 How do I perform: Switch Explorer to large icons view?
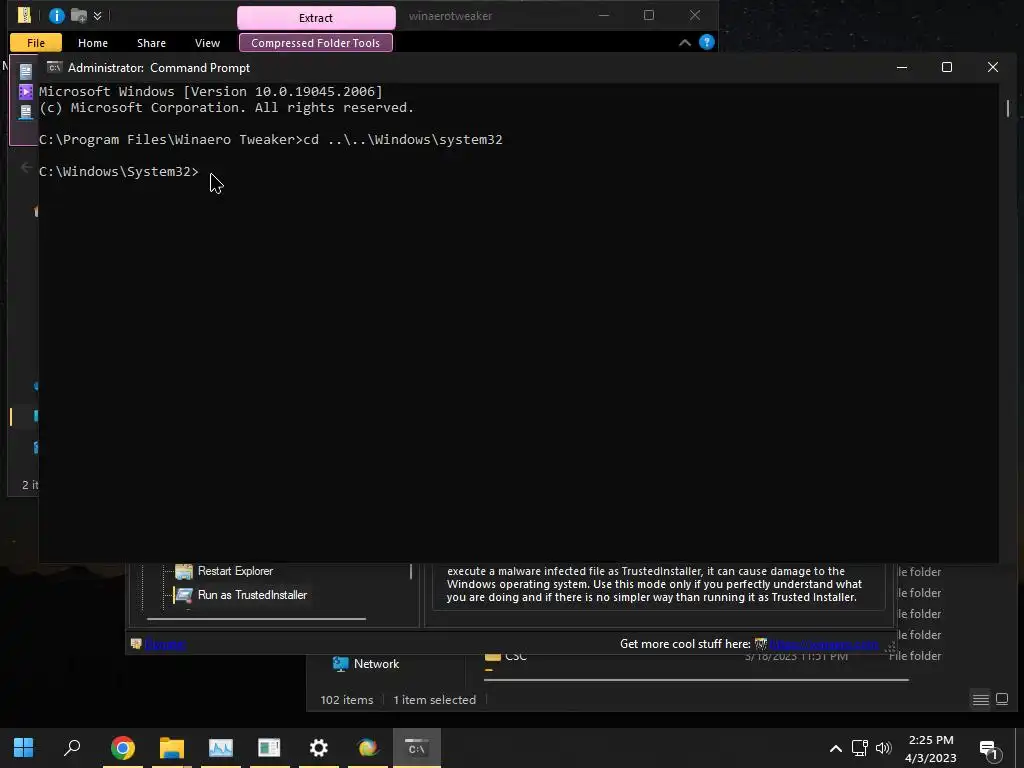1002,699
